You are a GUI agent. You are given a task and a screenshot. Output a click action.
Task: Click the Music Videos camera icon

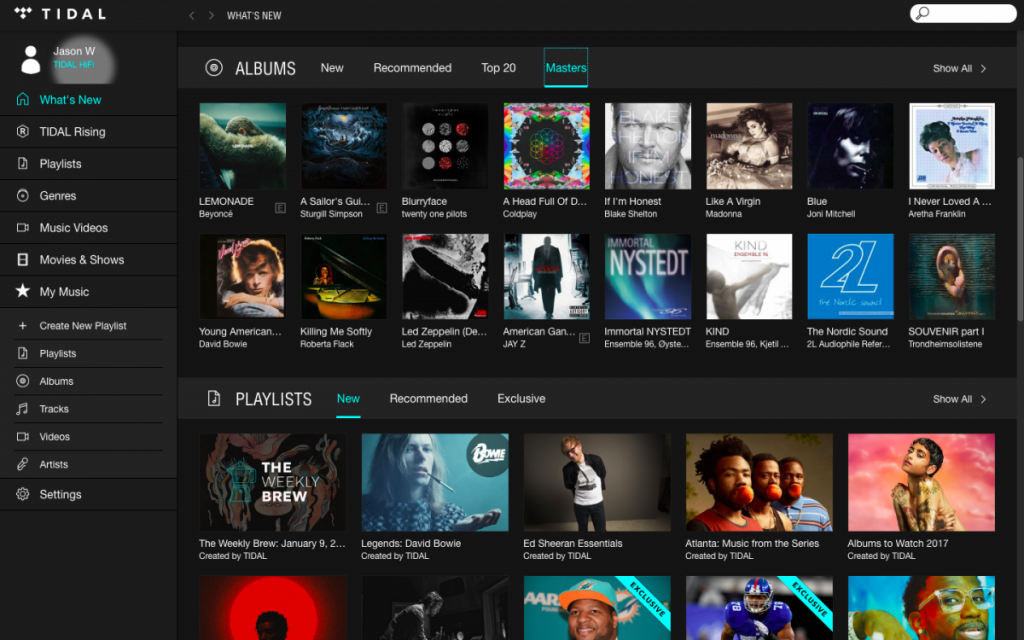pos(23,227)
